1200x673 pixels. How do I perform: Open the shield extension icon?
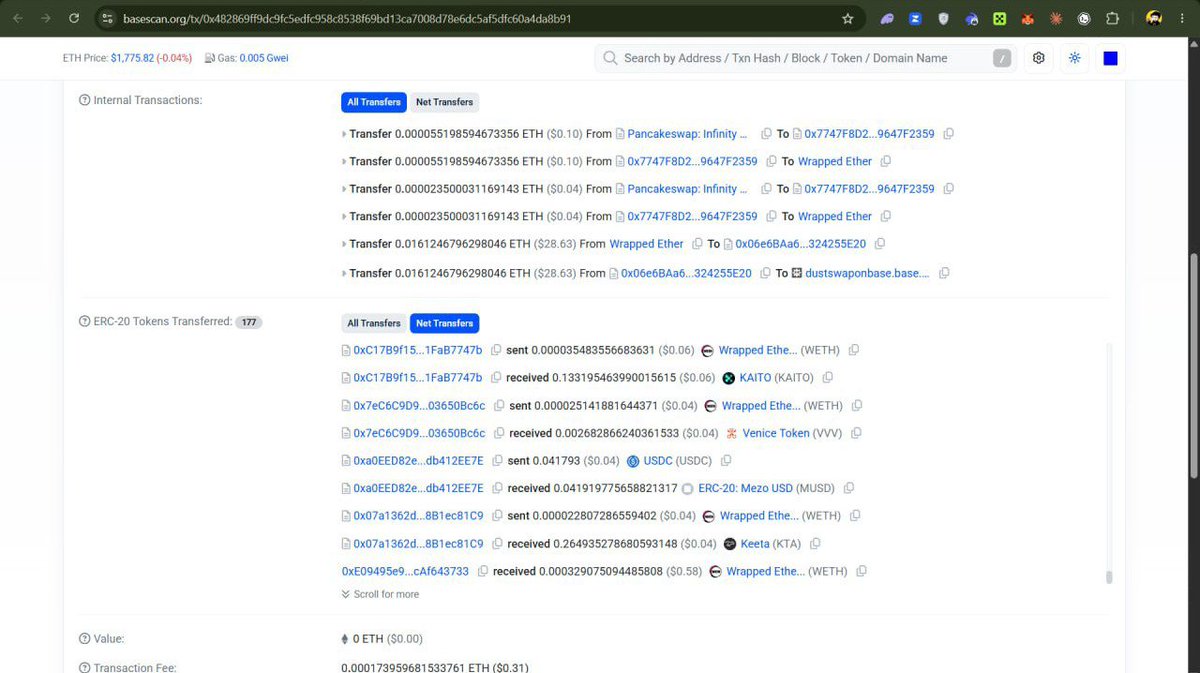tap(943, 18)
